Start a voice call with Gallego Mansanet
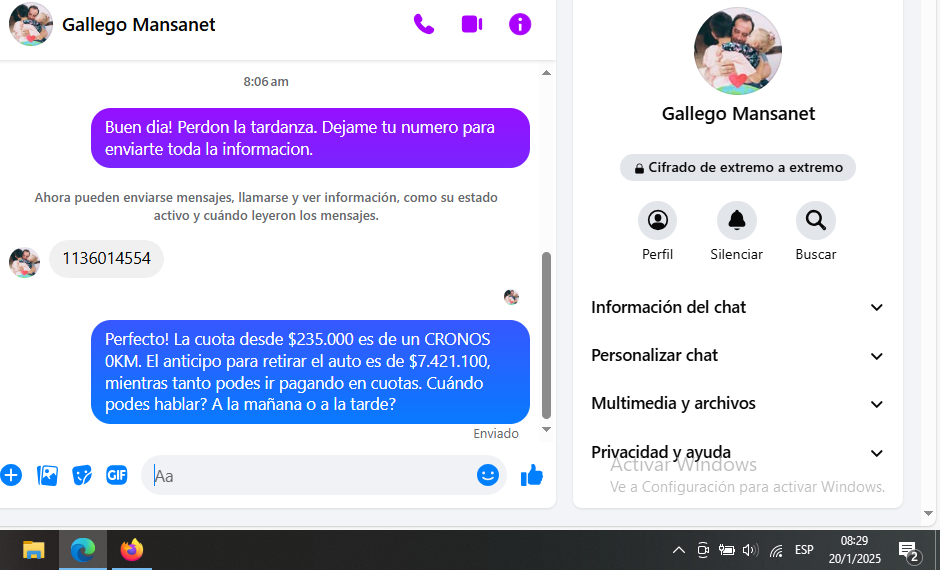The width and height of the screenshot is (940, 570). tap(424, 24)
